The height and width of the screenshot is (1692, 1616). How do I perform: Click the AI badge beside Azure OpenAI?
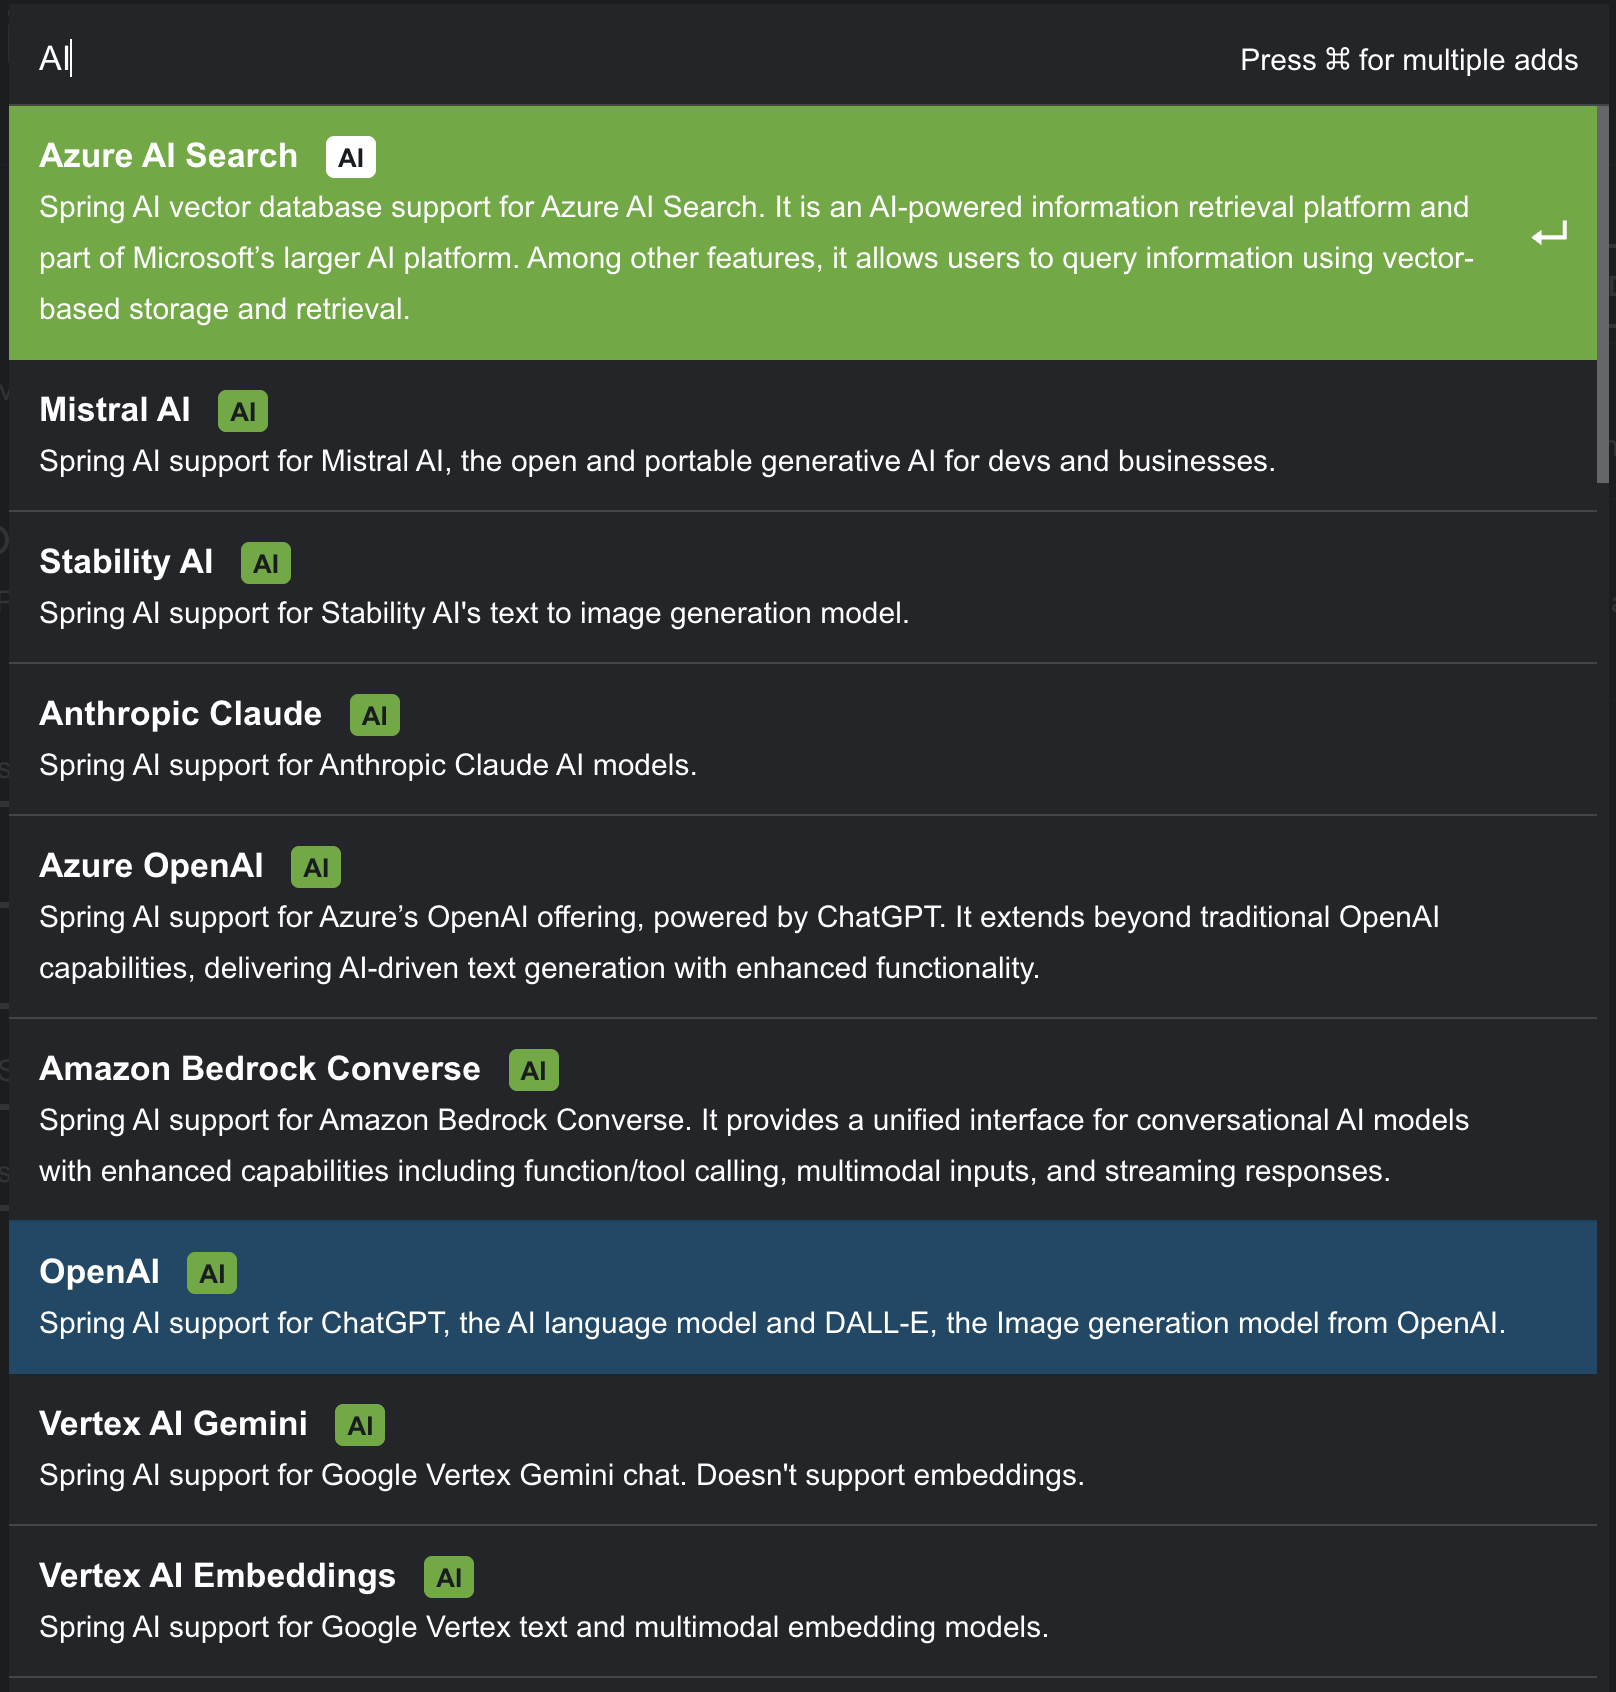click(316, 868)
